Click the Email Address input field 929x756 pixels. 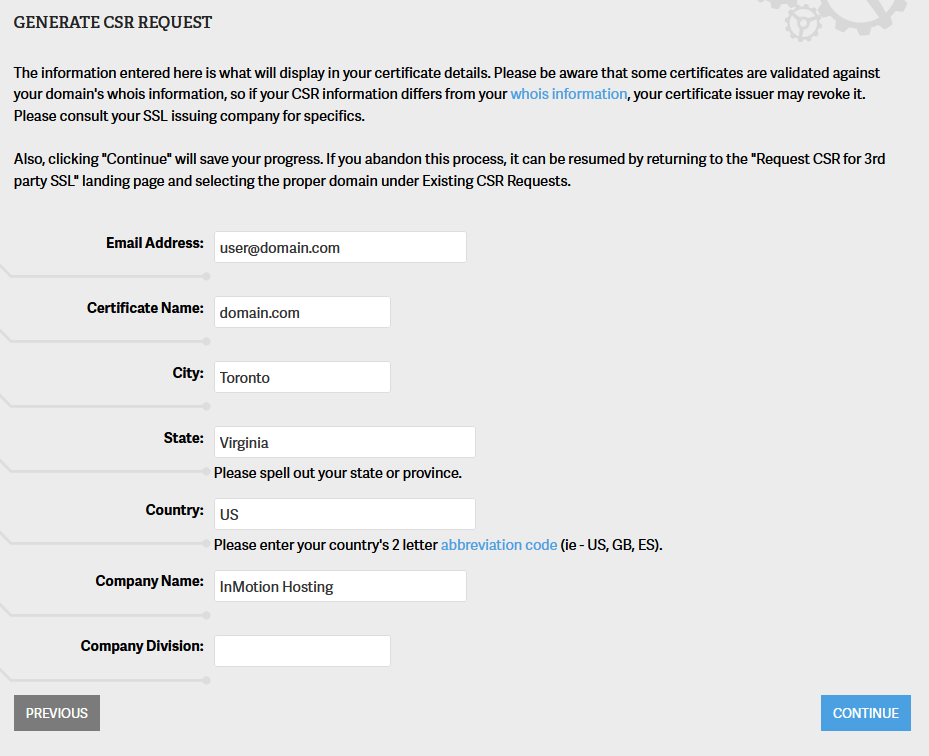[340, 248]
